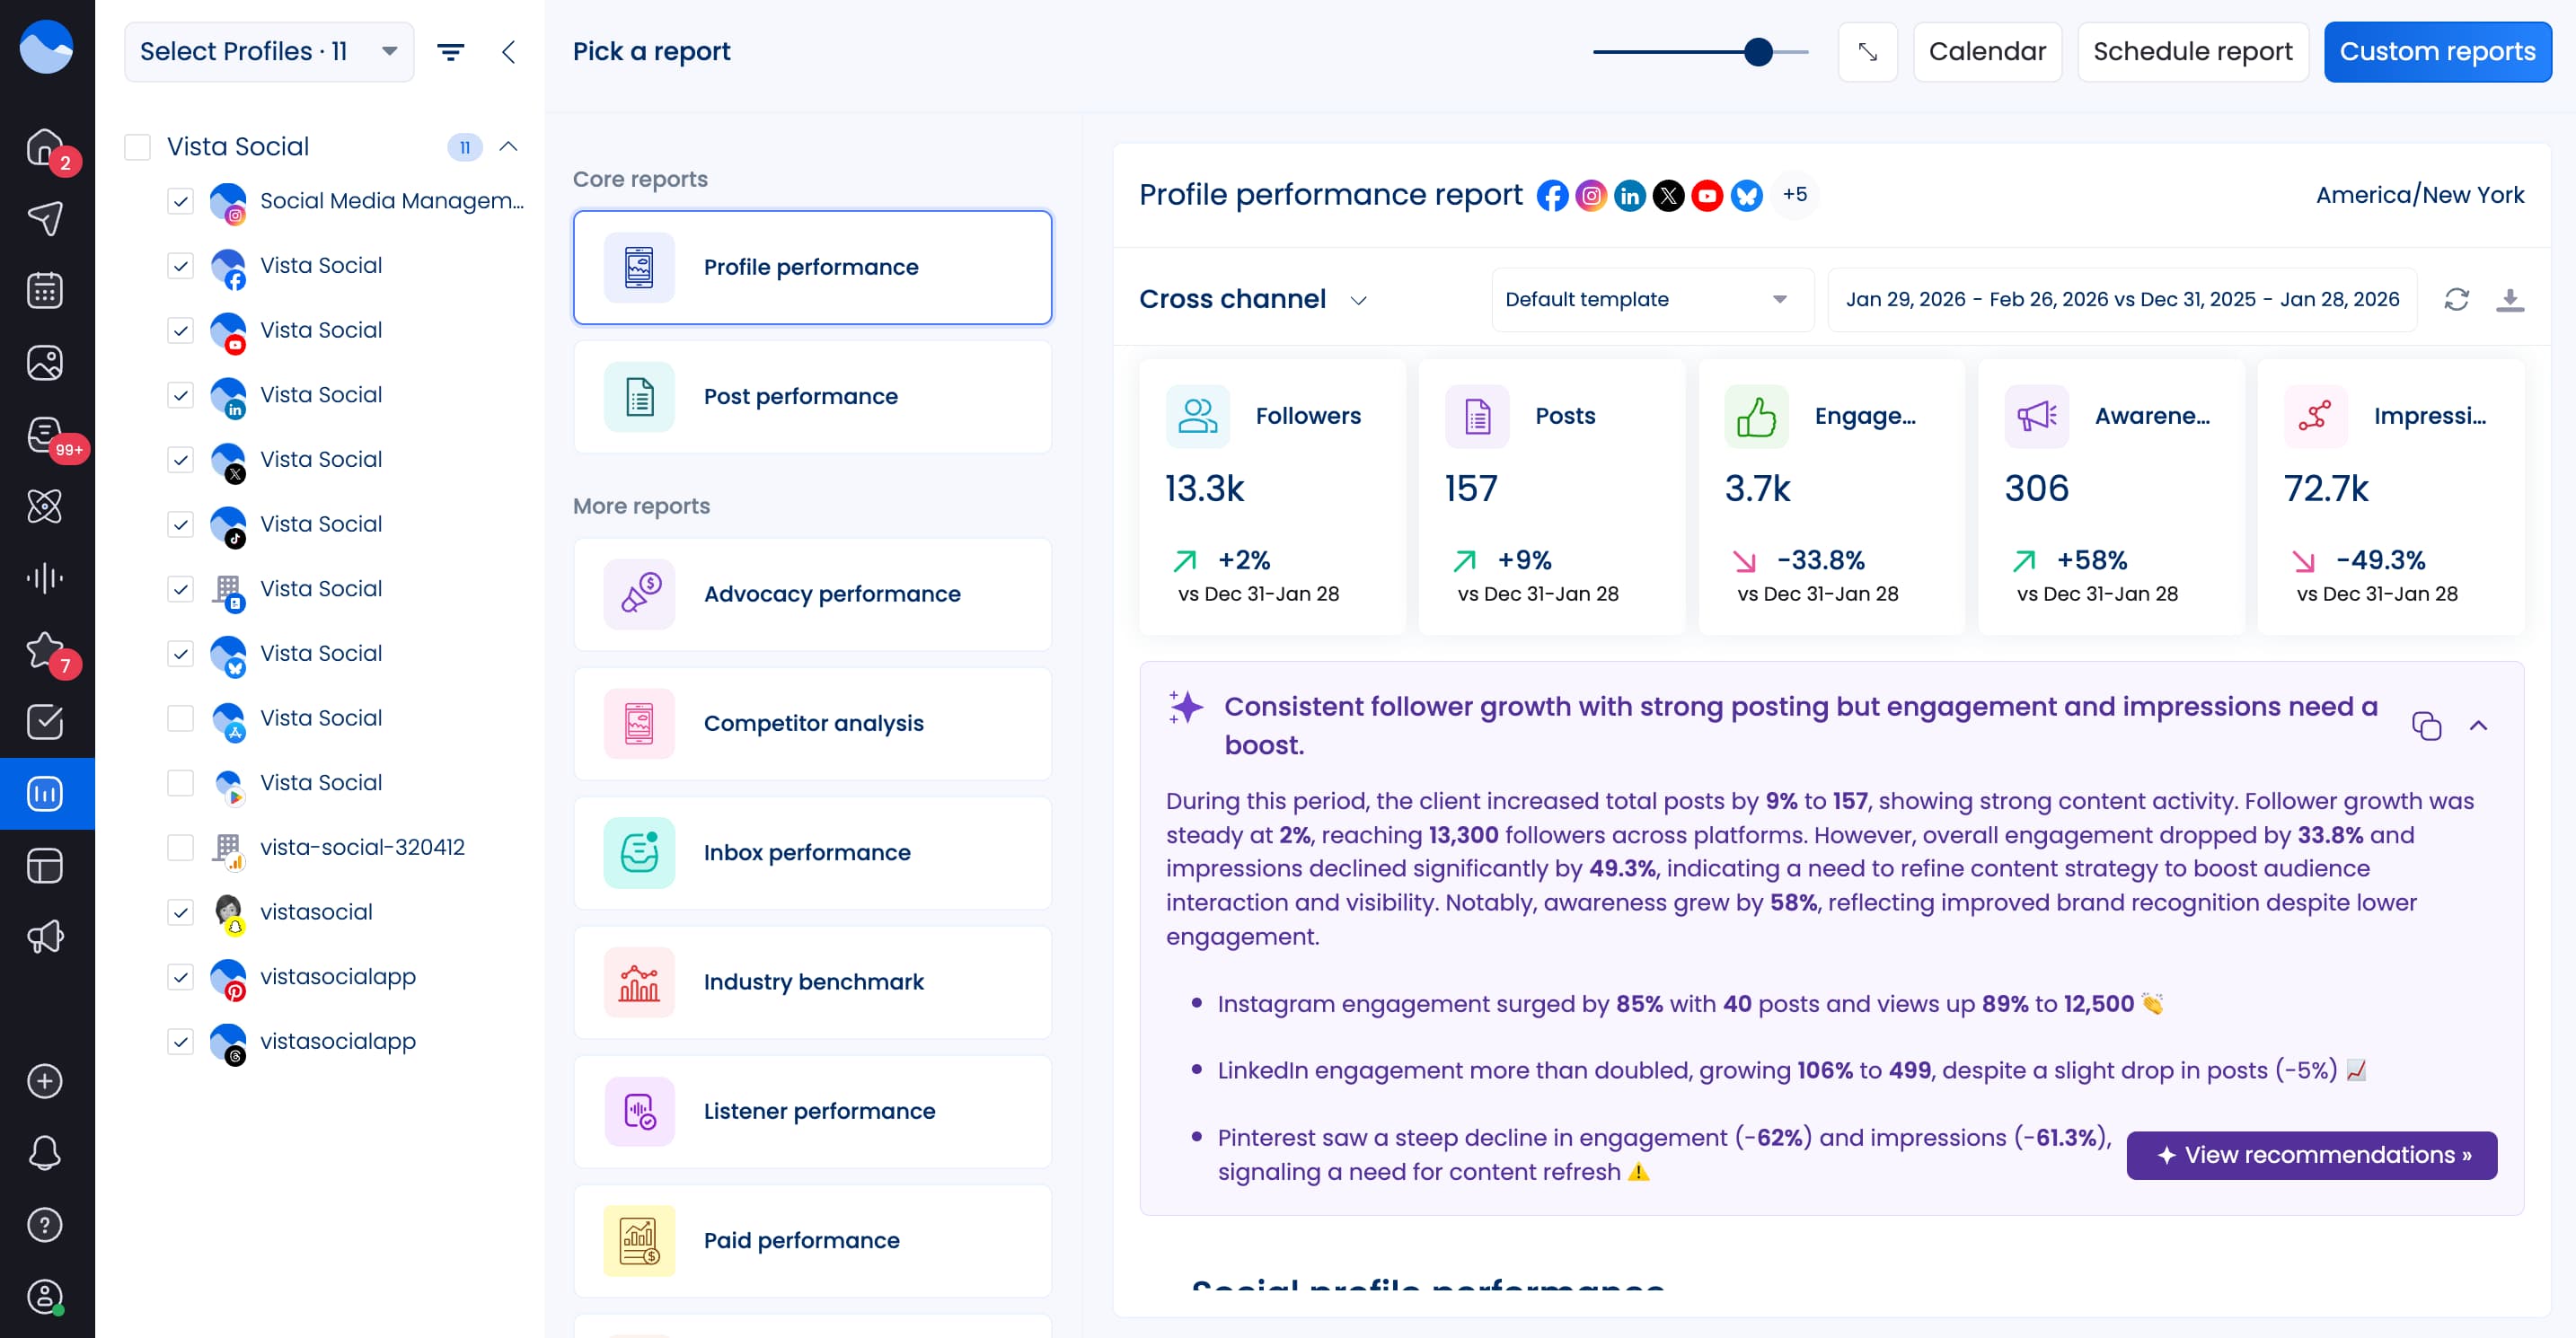2576x1338 pixels.
Task: Select the Post performance report
Action: 812,396
